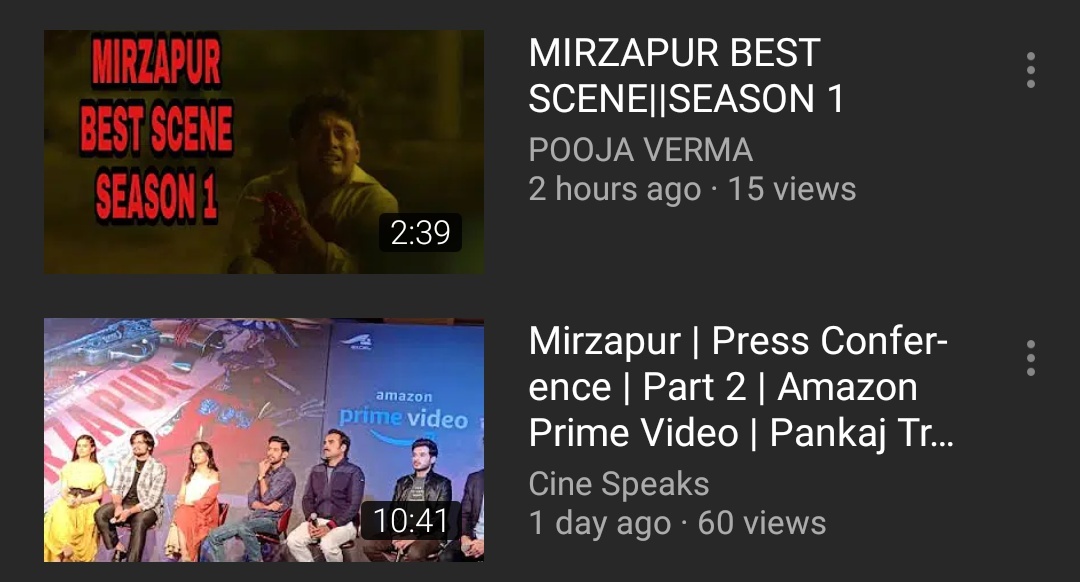Viewport: 1080px width, 582px height.
Task: Open more options for Mirzapur Best Scene video
Action: tap(1030, 70)
